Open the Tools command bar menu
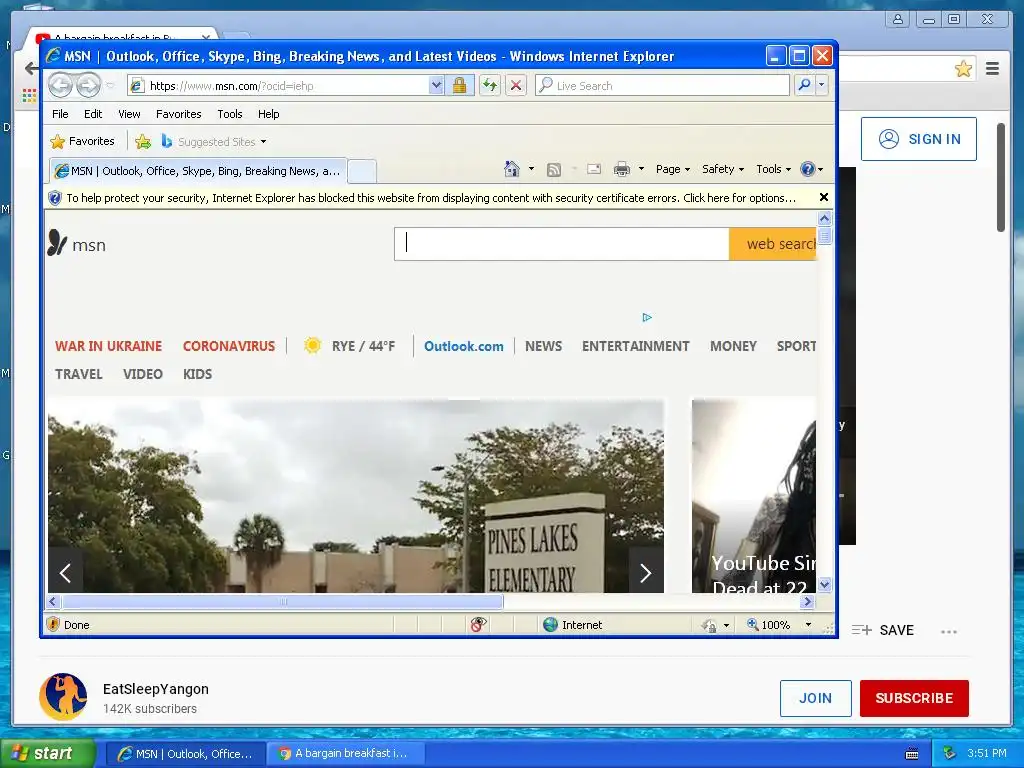 [x=773, y=169]
